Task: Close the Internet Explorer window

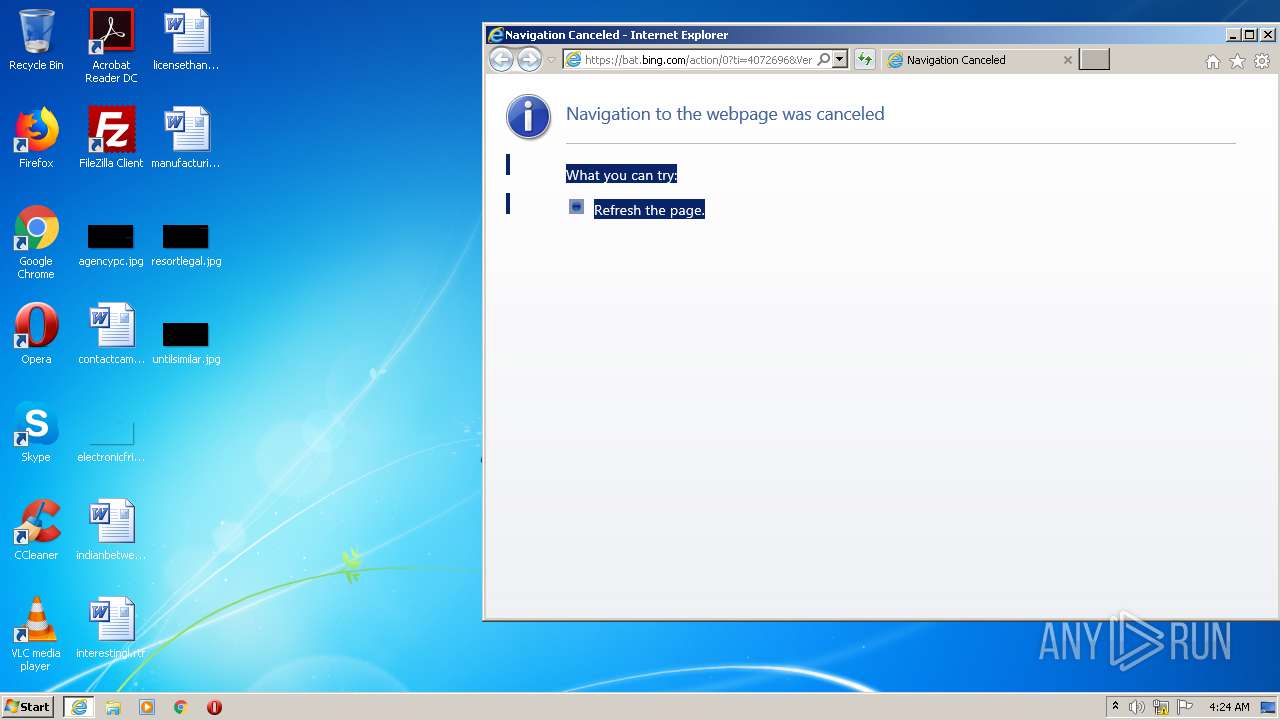Action: click(x=1267, y=35)
